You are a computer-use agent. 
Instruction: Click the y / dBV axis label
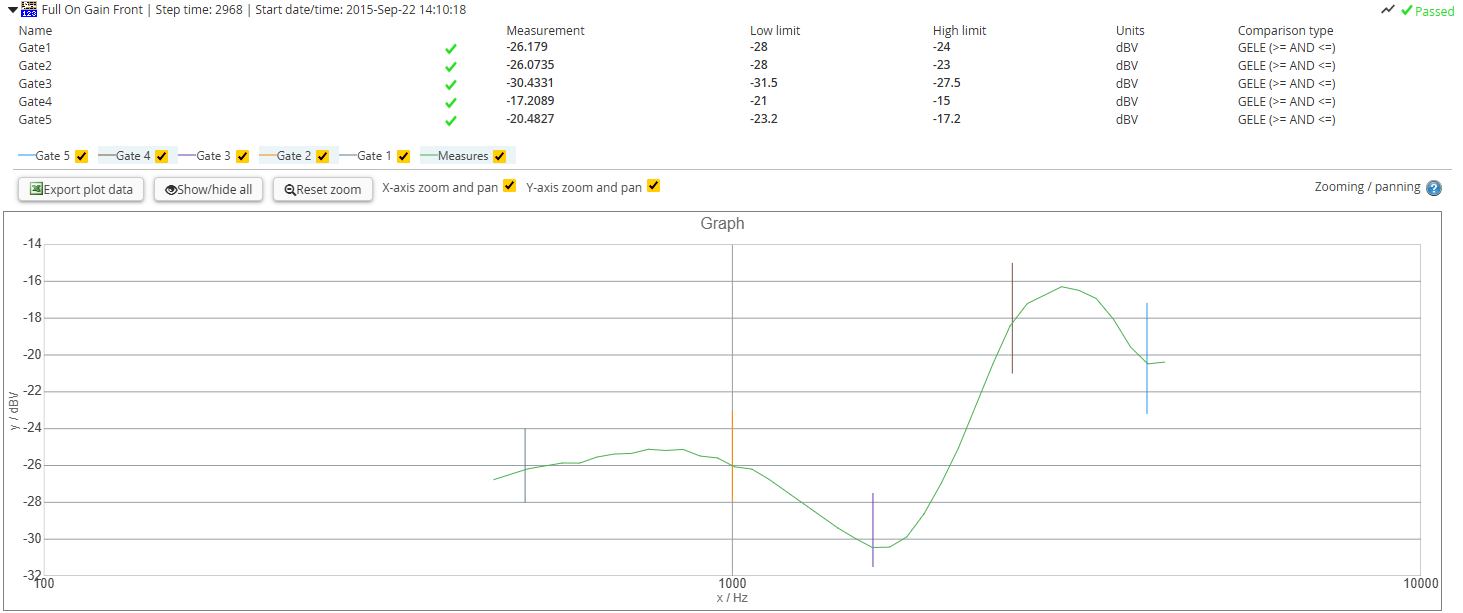coord(15,410)
